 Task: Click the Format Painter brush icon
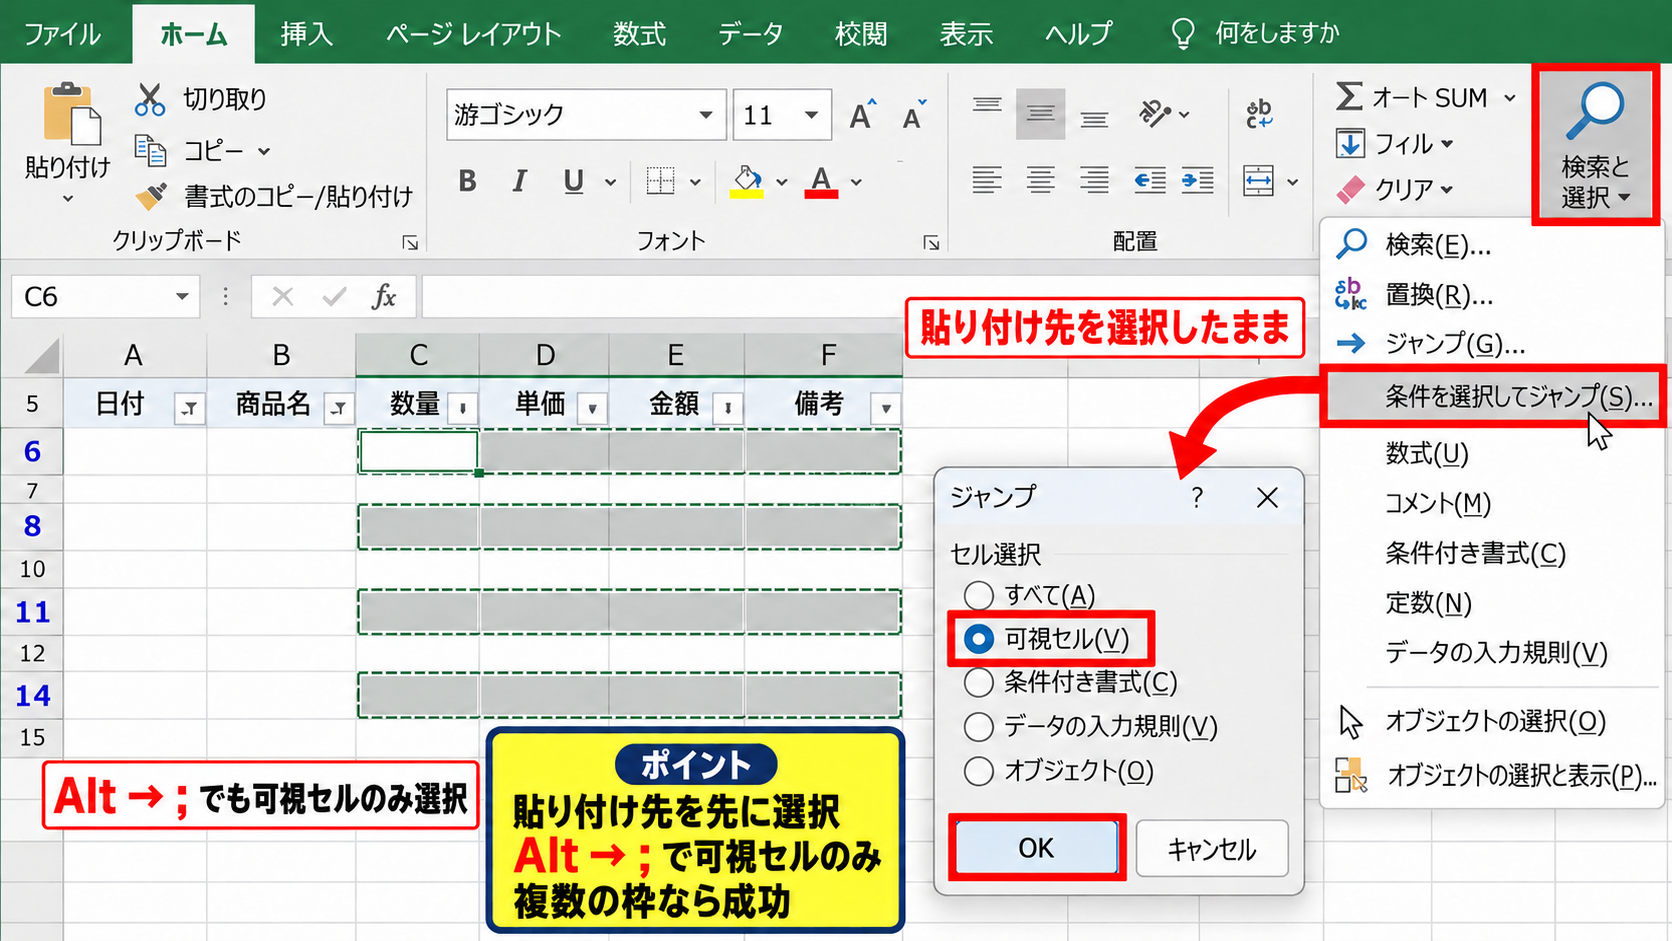point(151,196)
